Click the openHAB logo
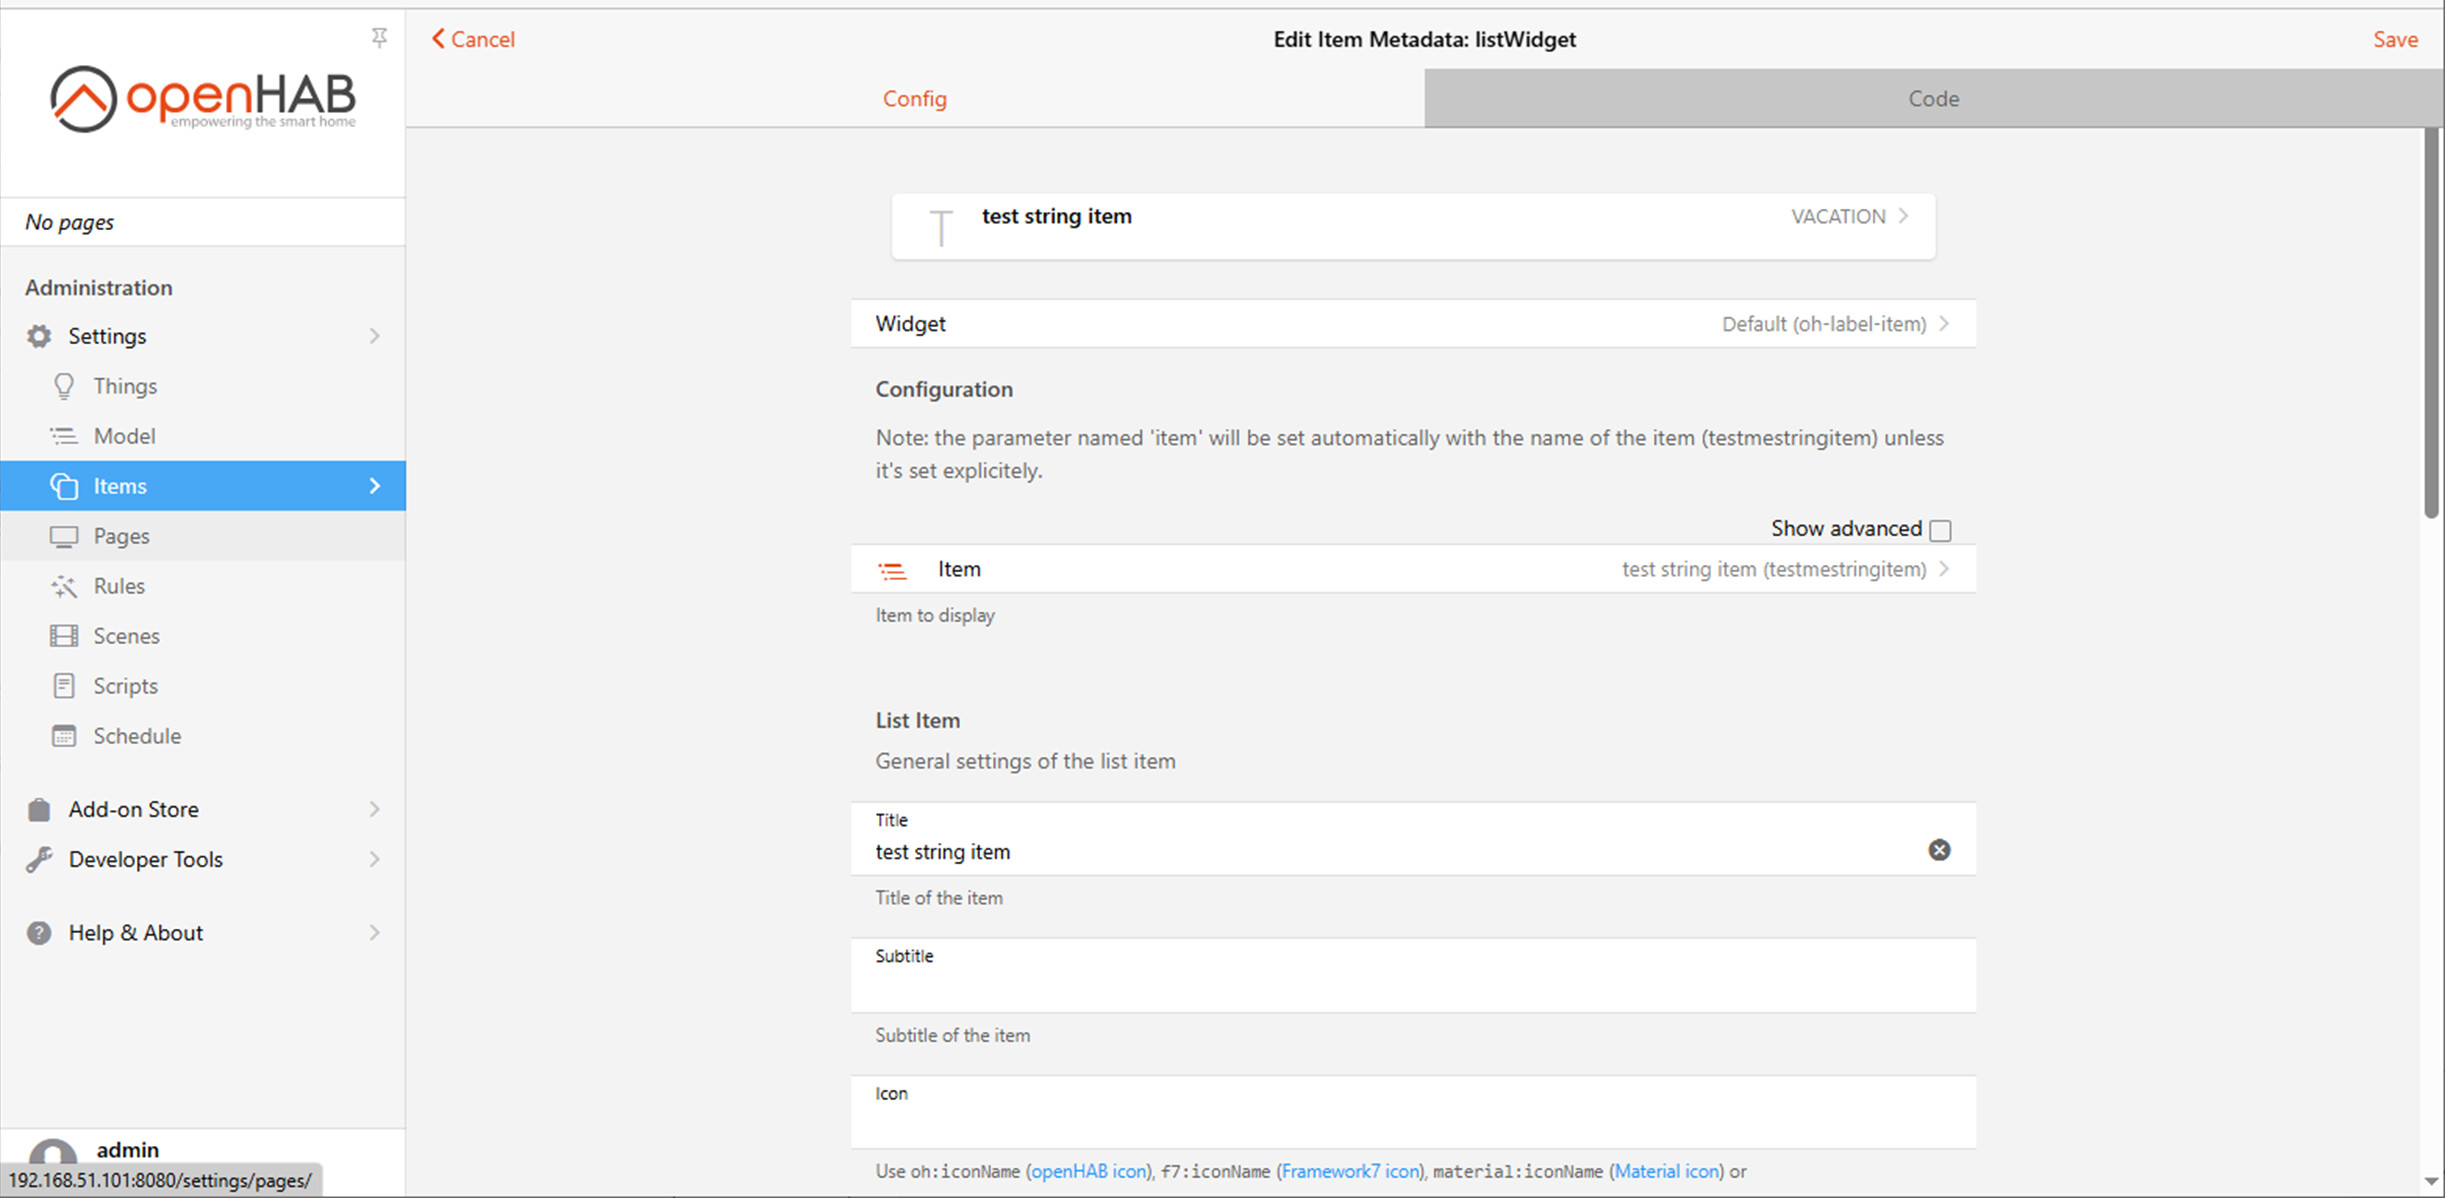 [201, 99]
